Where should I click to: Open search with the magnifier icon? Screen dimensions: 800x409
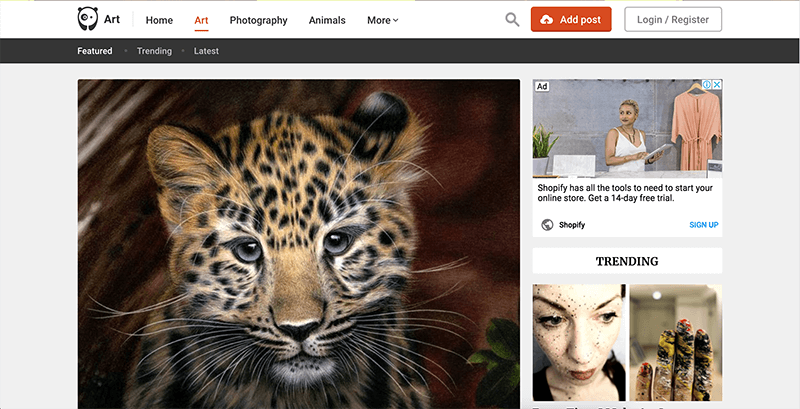512,19
